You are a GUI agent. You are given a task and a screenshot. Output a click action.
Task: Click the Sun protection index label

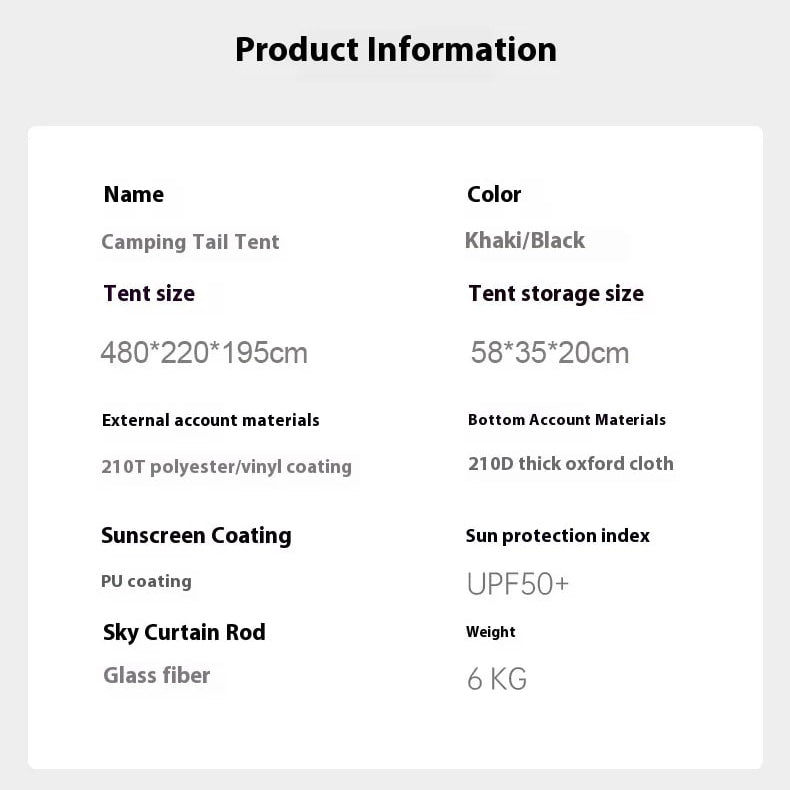(x=558, y=535)
